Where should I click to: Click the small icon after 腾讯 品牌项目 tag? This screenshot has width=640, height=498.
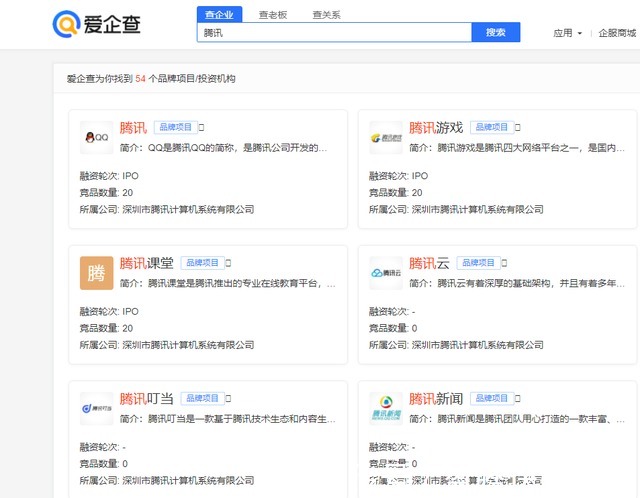point(201,127)
